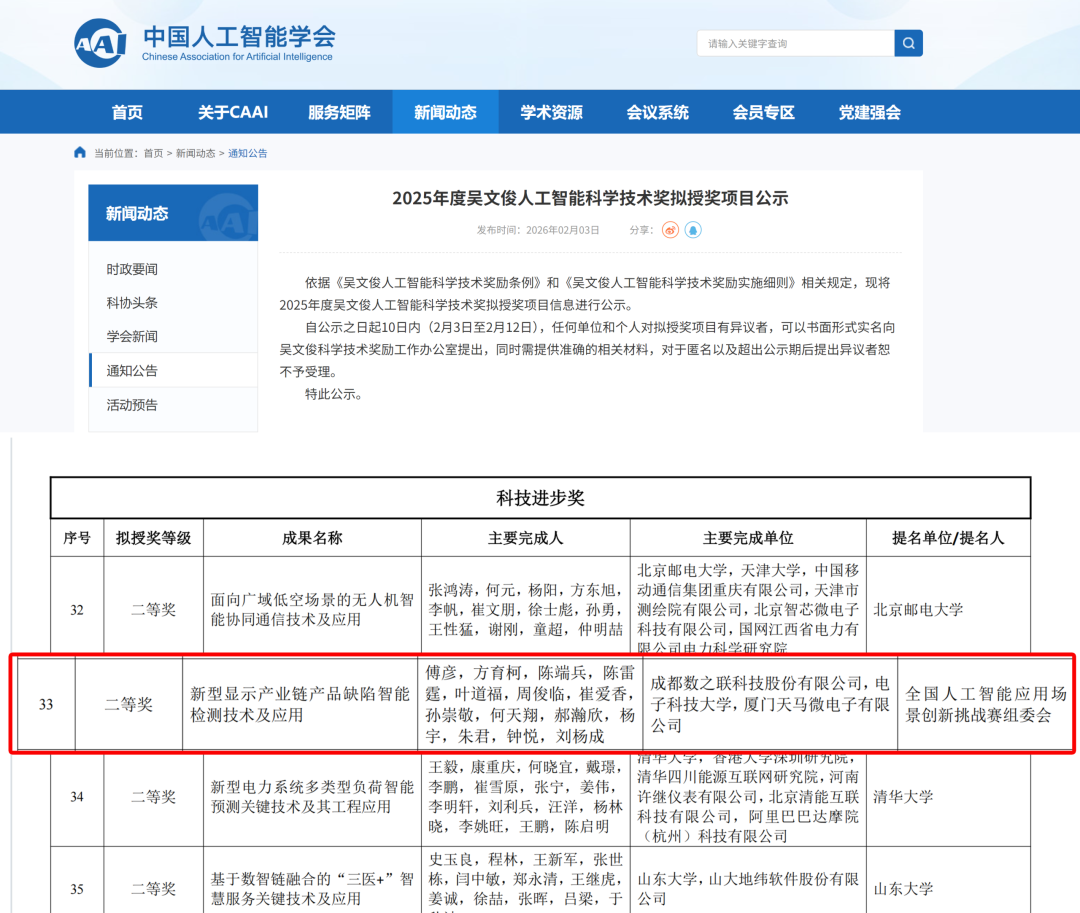Click 新型显示产业链产品缺陷智能检测 project name cell
The height and width of the screenshot is (913, 1080).
tap(300, 704)
